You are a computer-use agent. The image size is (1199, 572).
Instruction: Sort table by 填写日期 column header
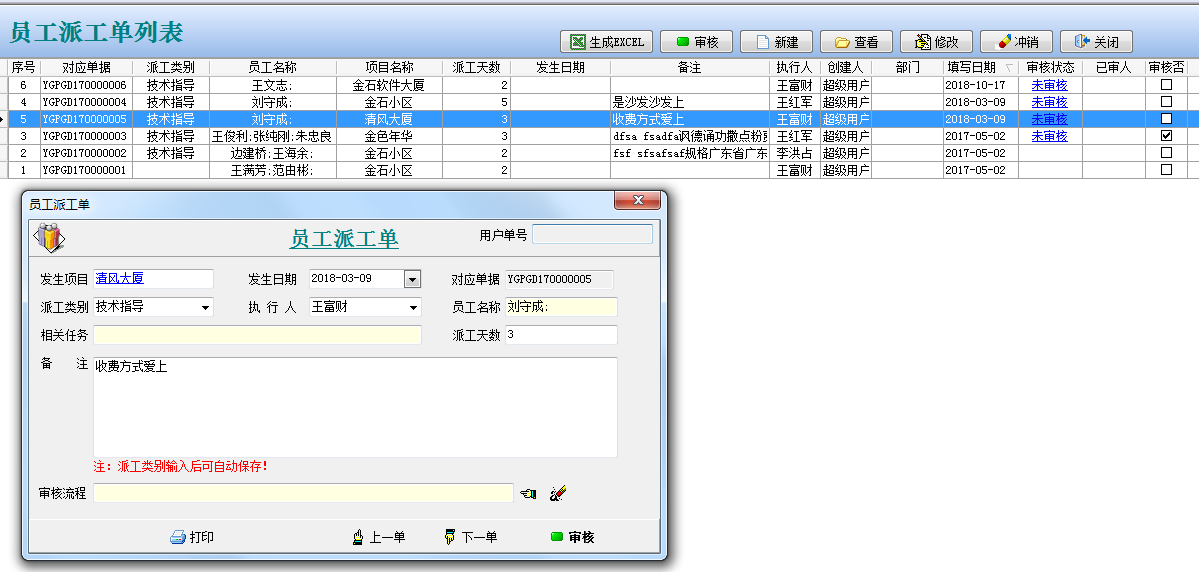click(971, 67)
